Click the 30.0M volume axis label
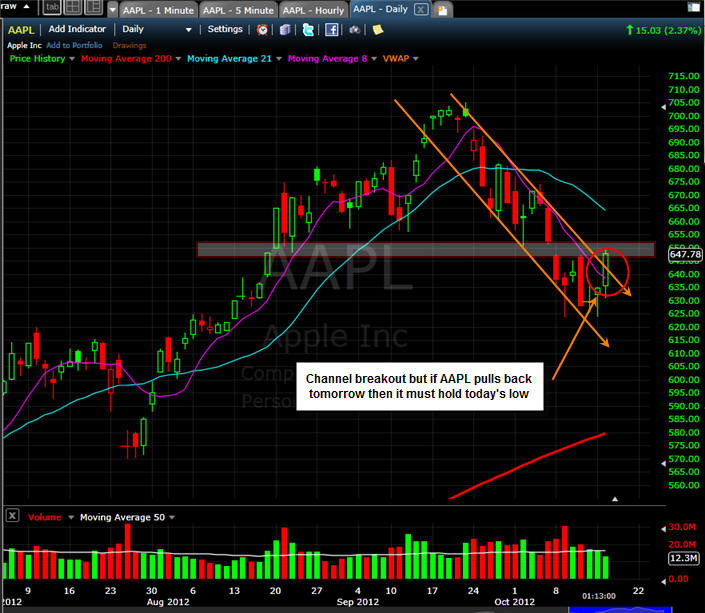705x613 pixels. coord(682,527)
